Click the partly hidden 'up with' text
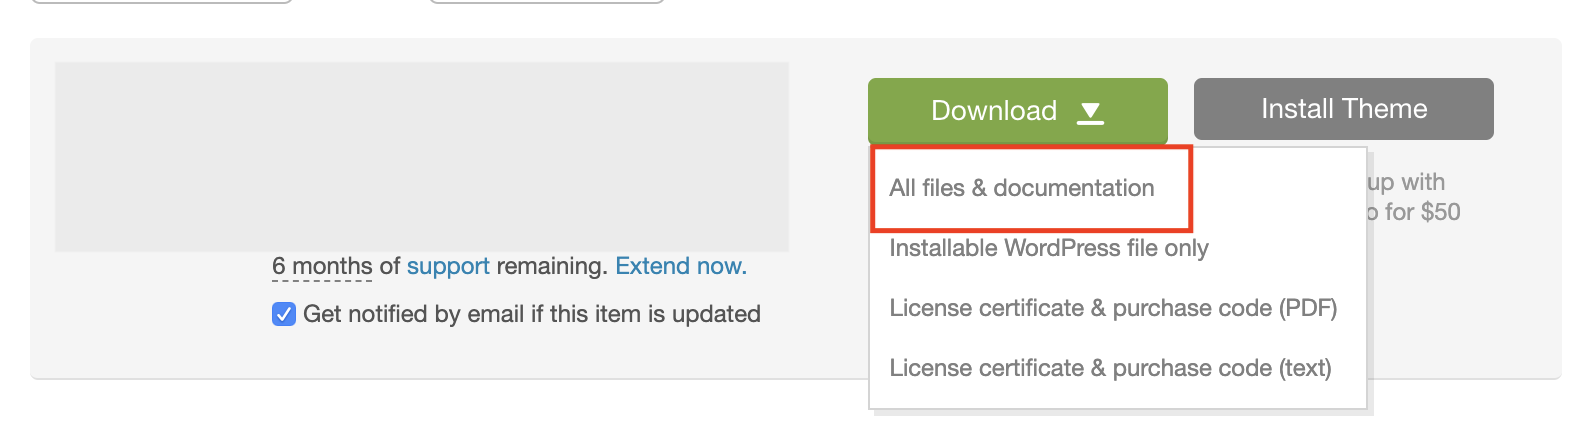This screenshot has width=1592, height=446. pyautogui.click(x=1407, y=182)
